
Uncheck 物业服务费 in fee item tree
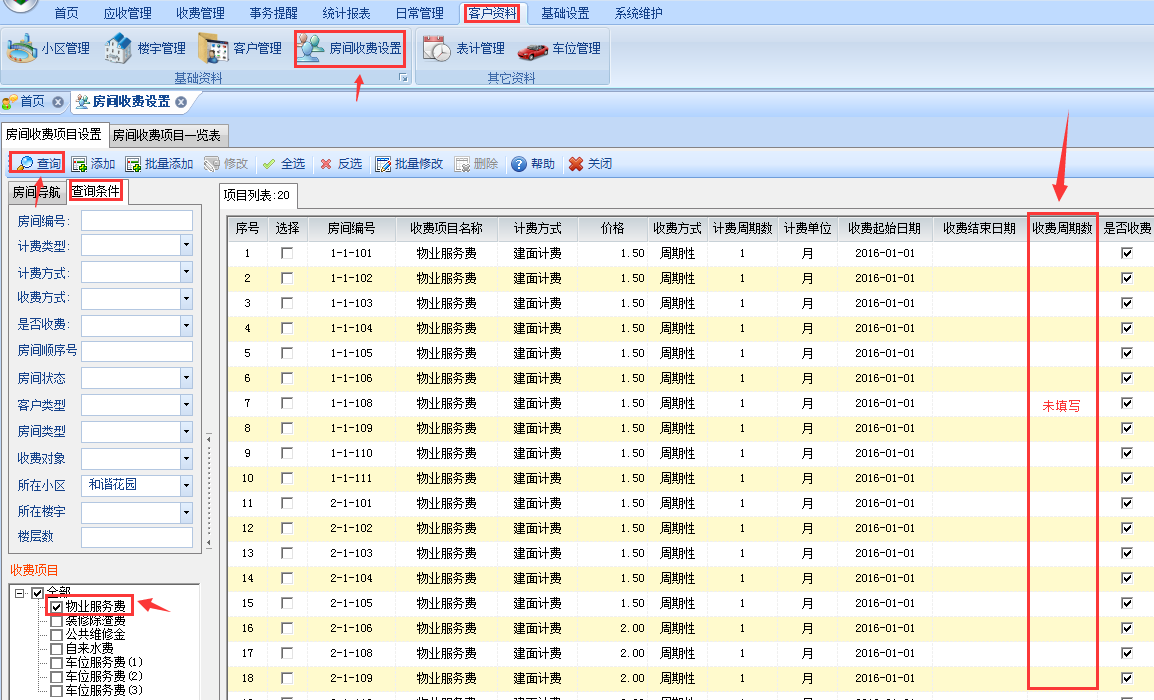(x=57, y=607)
